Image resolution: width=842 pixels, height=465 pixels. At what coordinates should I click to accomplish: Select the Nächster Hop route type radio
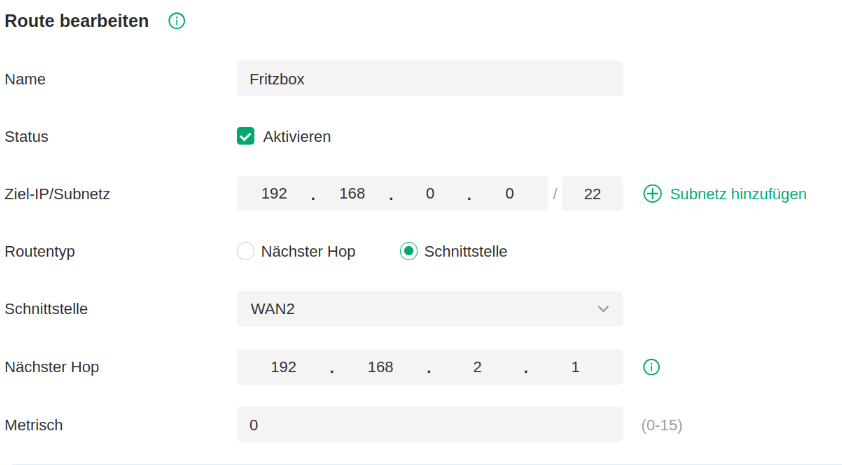click(x=245, y=251)
